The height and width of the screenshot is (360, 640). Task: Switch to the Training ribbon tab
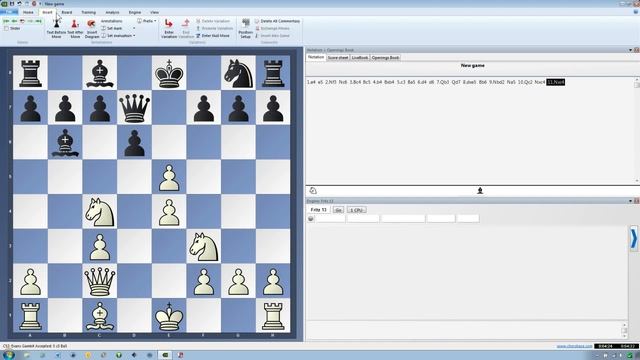click(89, 12)
